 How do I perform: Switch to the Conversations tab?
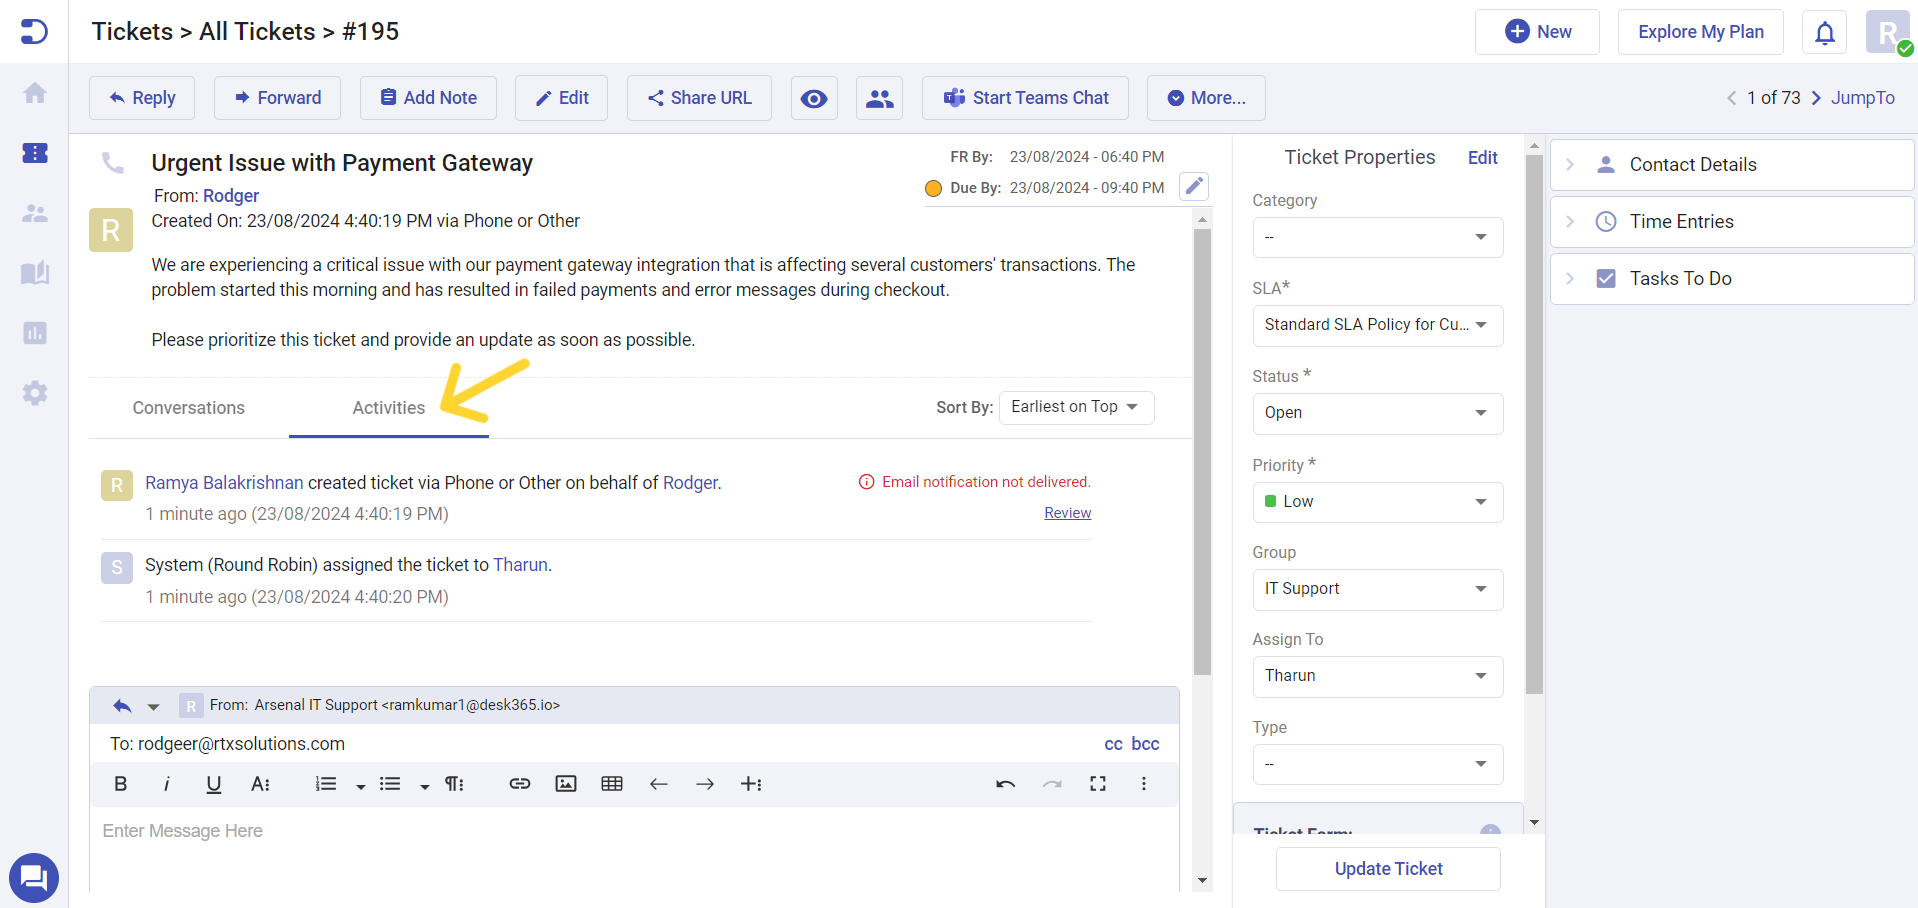188,407
